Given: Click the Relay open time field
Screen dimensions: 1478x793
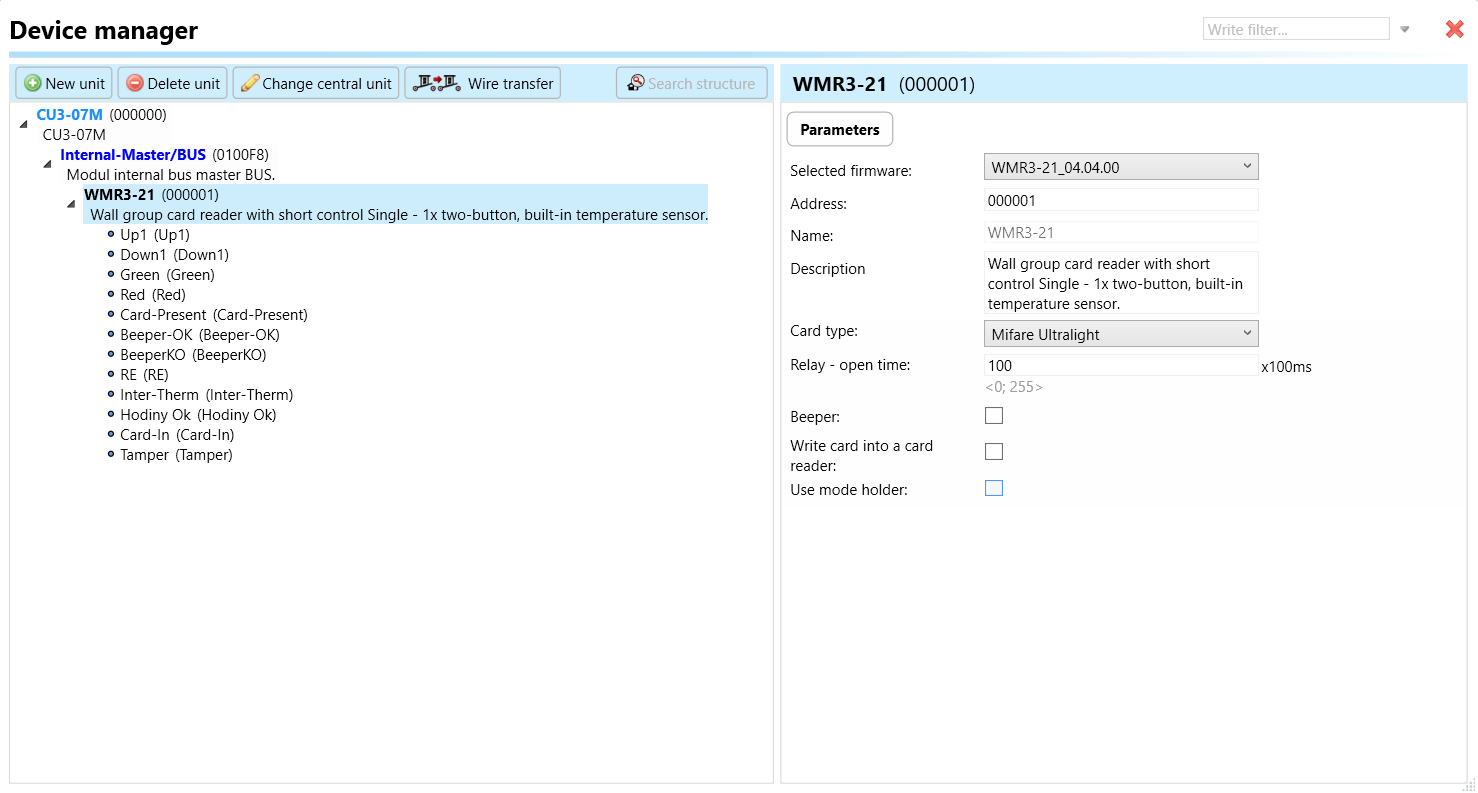Looking at the screenshot, I should pyautogui.click(x=1120, y=366).
